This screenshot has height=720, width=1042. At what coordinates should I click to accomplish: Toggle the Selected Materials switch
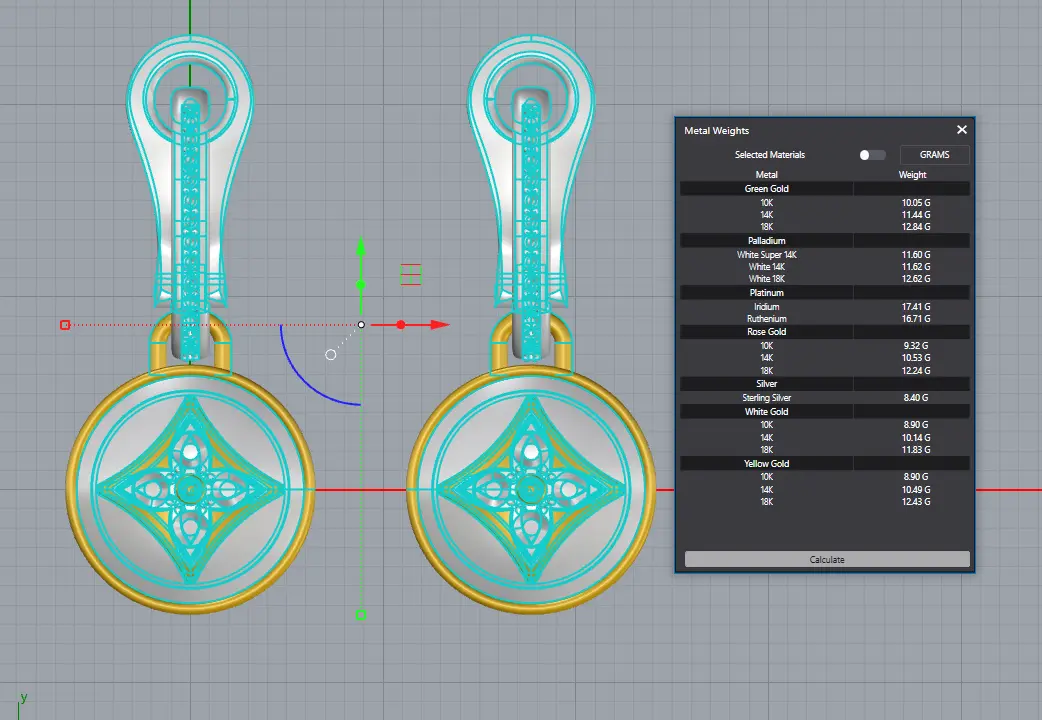pyautogui.click(x=871, y=155)
